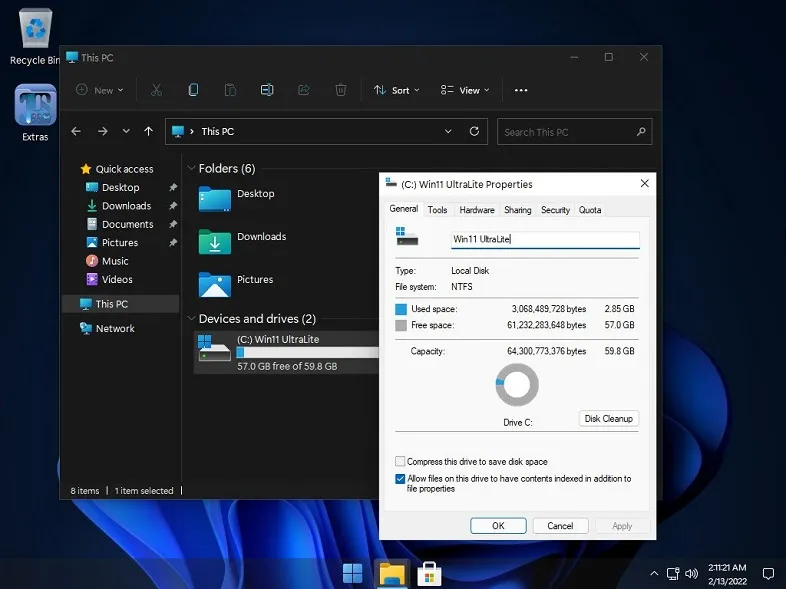Click the drive usage donut chart
Image resolution: width=786 pixels, height=589 pixels.
pyautogui.click(x=517, y=384)
